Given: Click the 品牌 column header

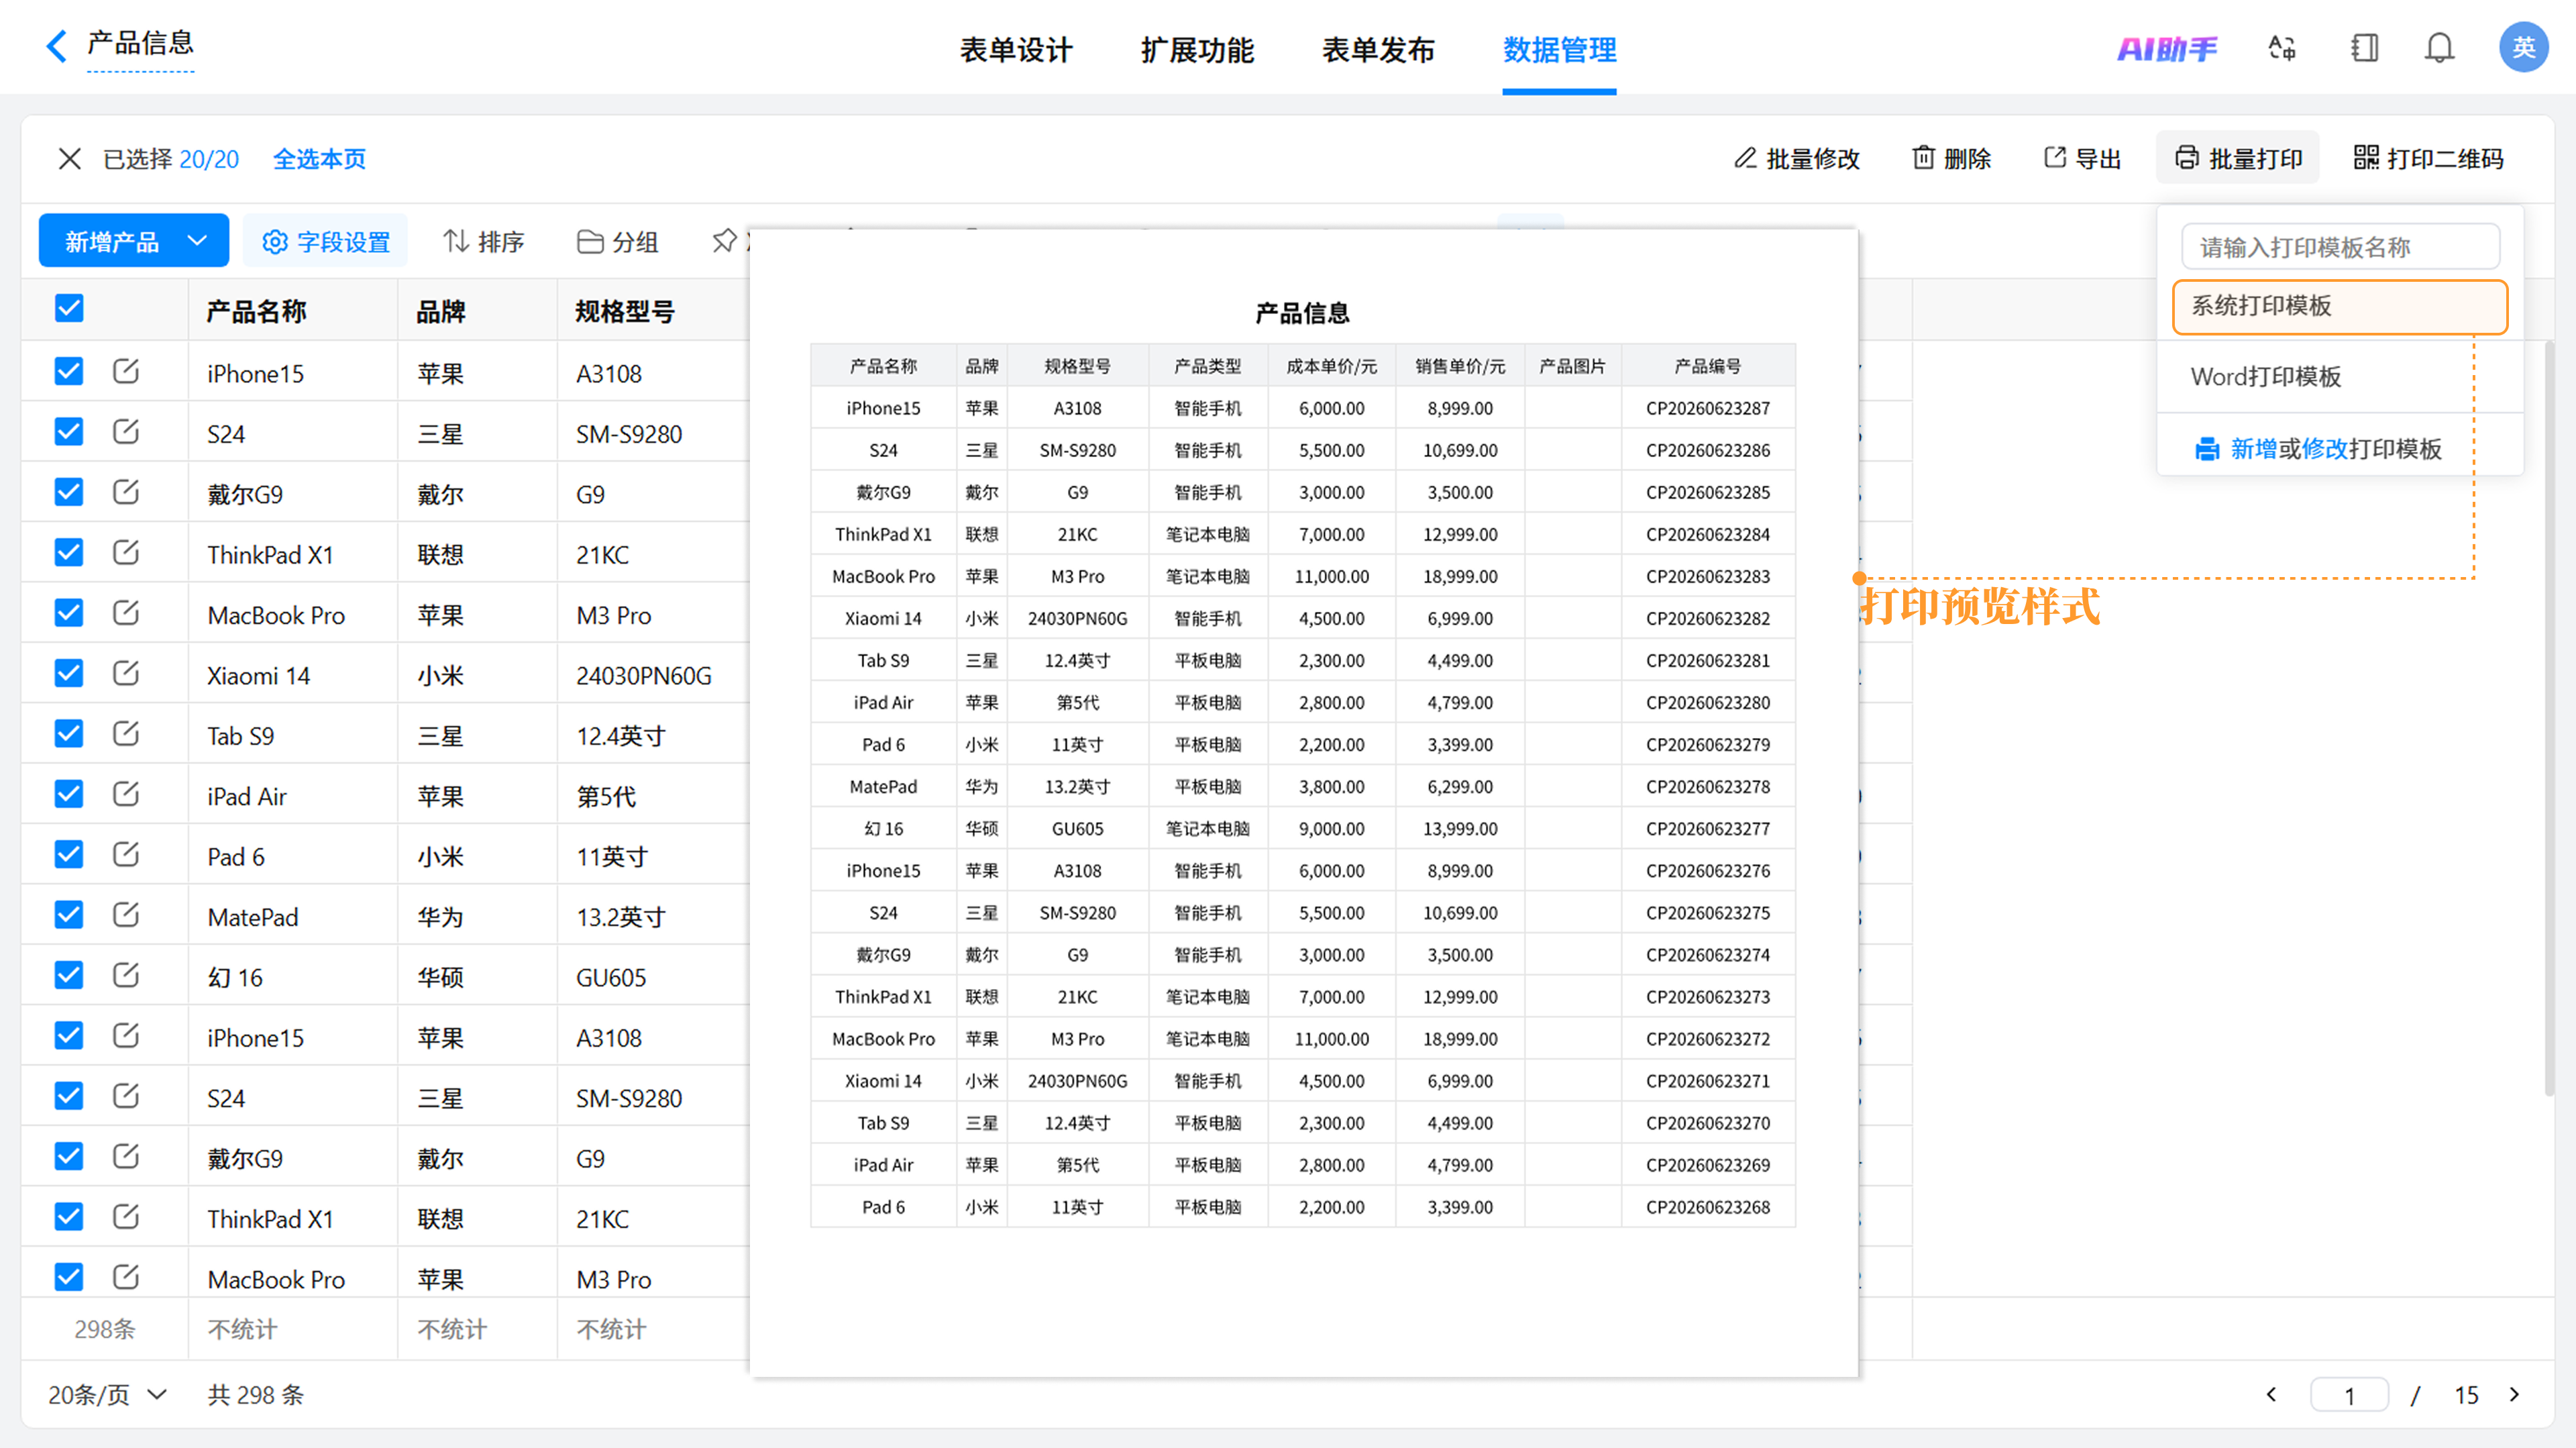Looking at the screenshot, I should click(441, 311).
